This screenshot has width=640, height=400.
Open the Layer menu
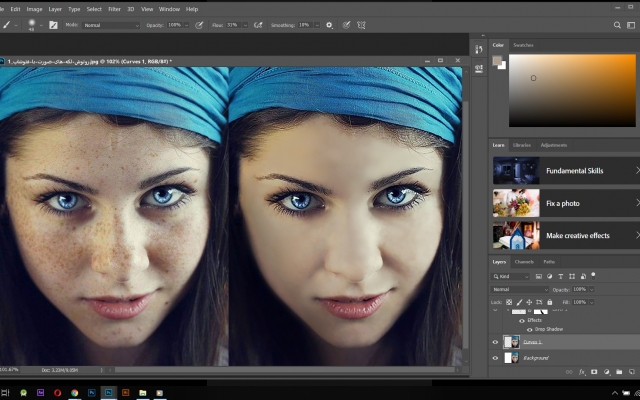point(55,9)
